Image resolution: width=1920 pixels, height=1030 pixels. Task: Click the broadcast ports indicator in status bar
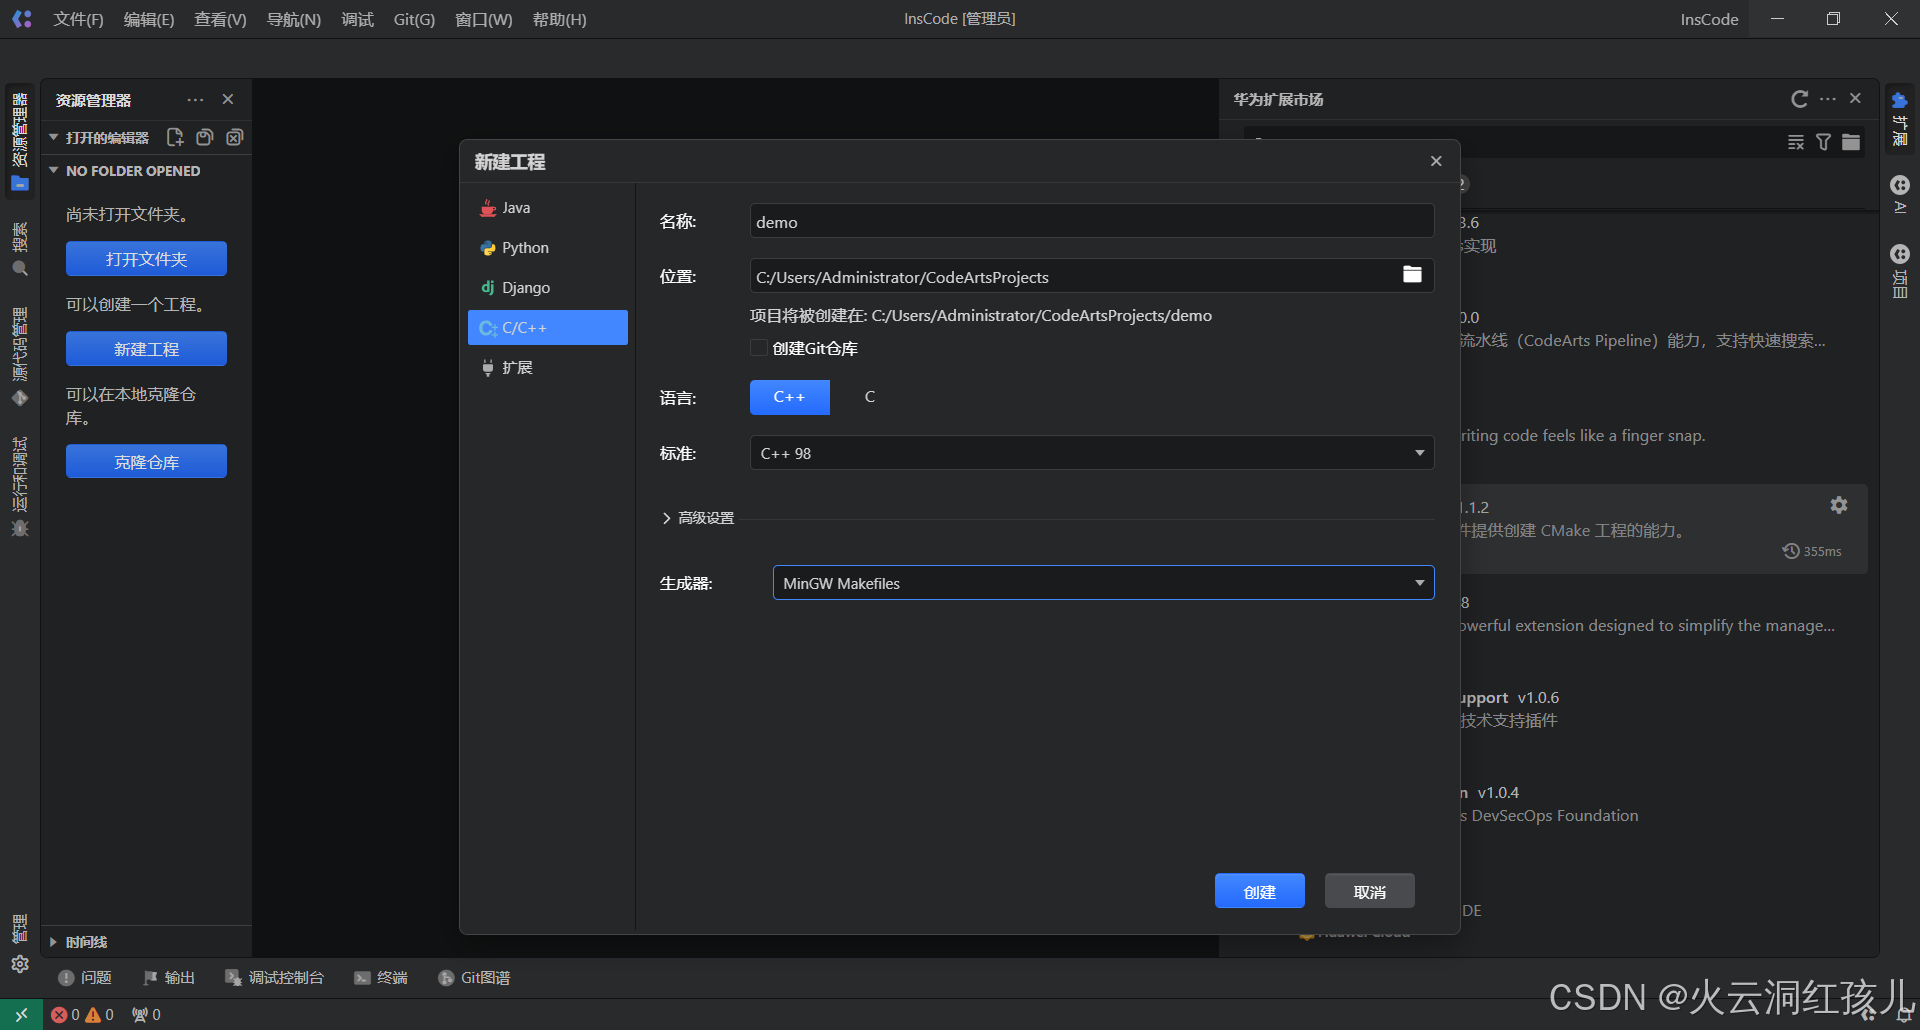click(x=146, y=1014)
